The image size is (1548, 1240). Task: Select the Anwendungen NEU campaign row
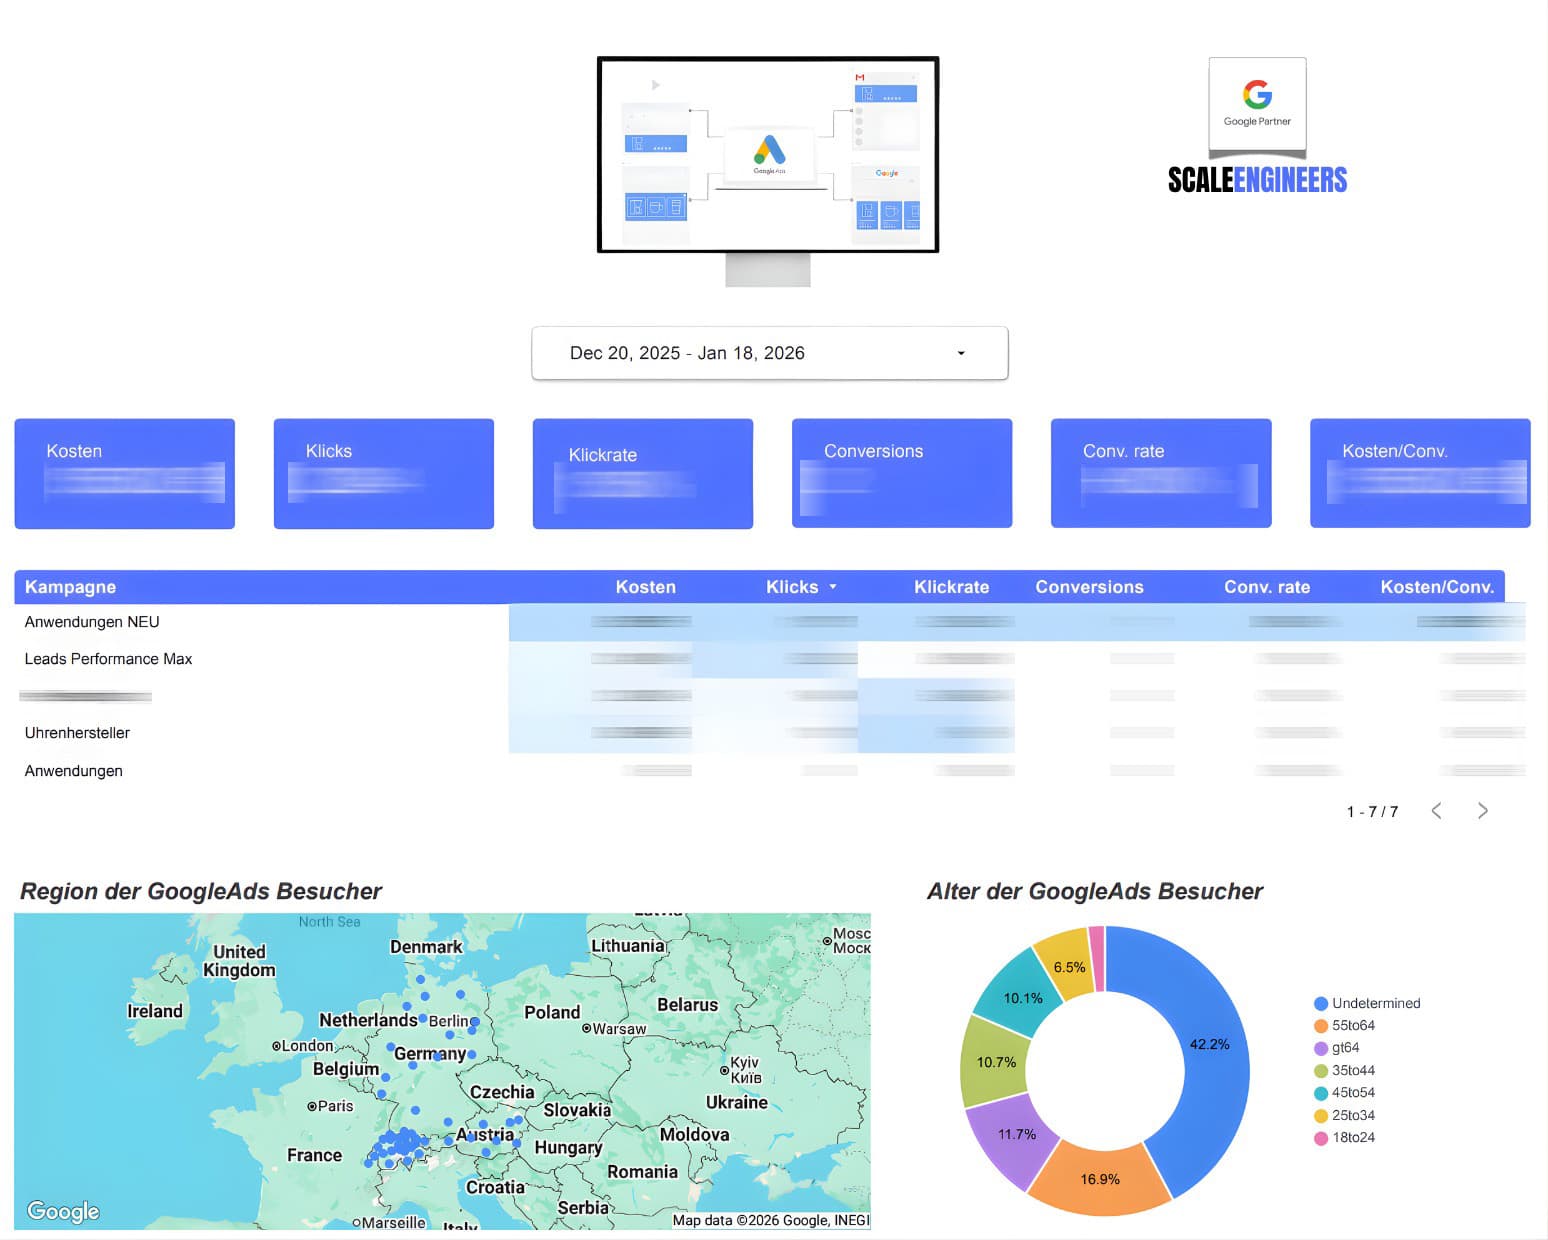[92, 621]
